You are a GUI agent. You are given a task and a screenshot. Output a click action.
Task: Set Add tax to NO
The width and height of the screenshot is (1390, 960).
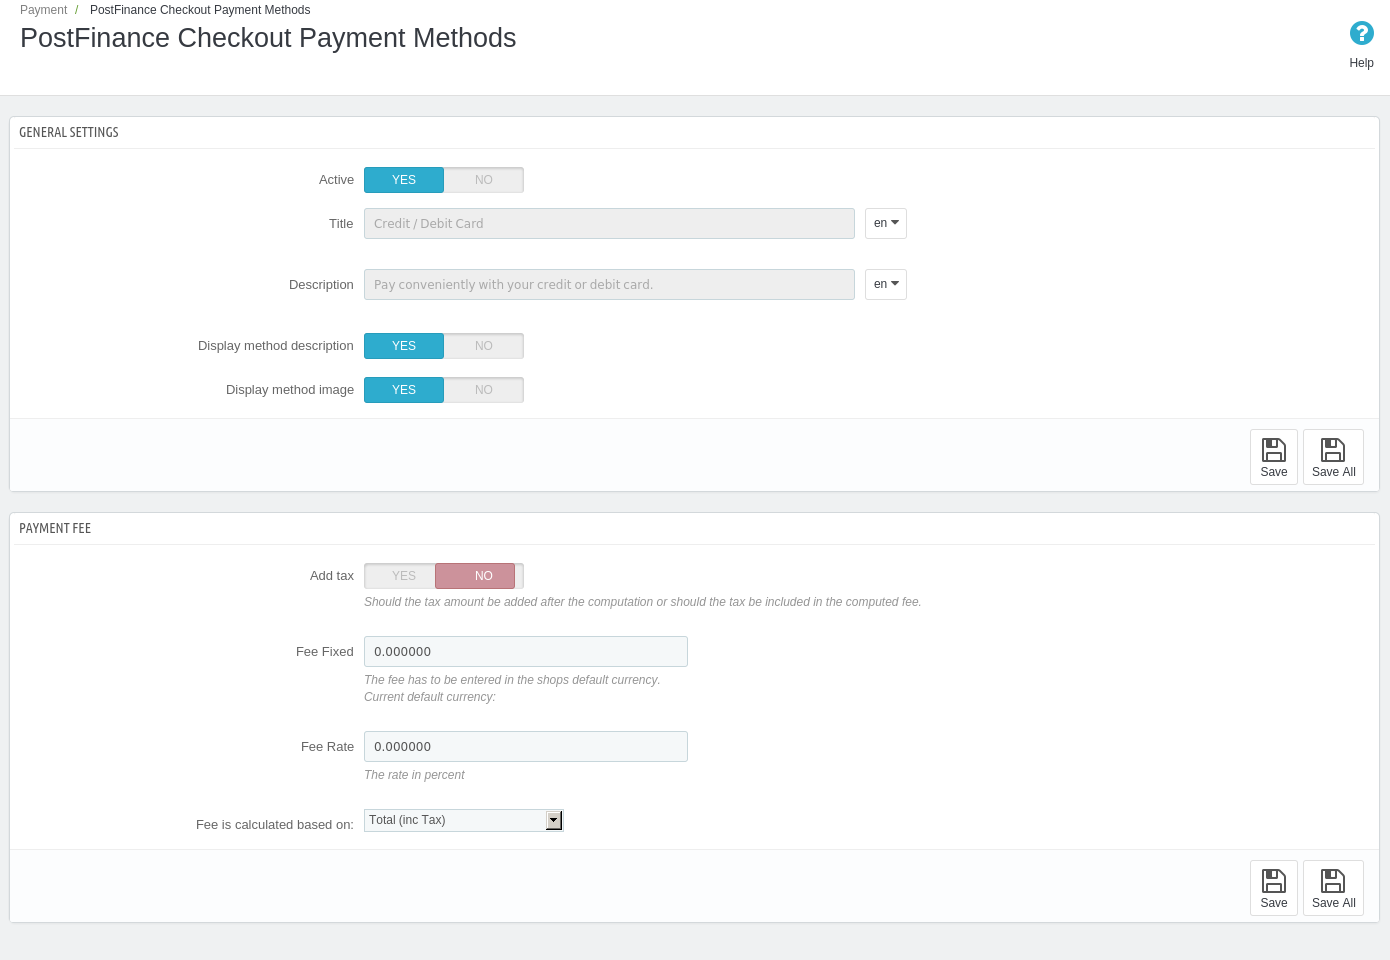(476, 576)
